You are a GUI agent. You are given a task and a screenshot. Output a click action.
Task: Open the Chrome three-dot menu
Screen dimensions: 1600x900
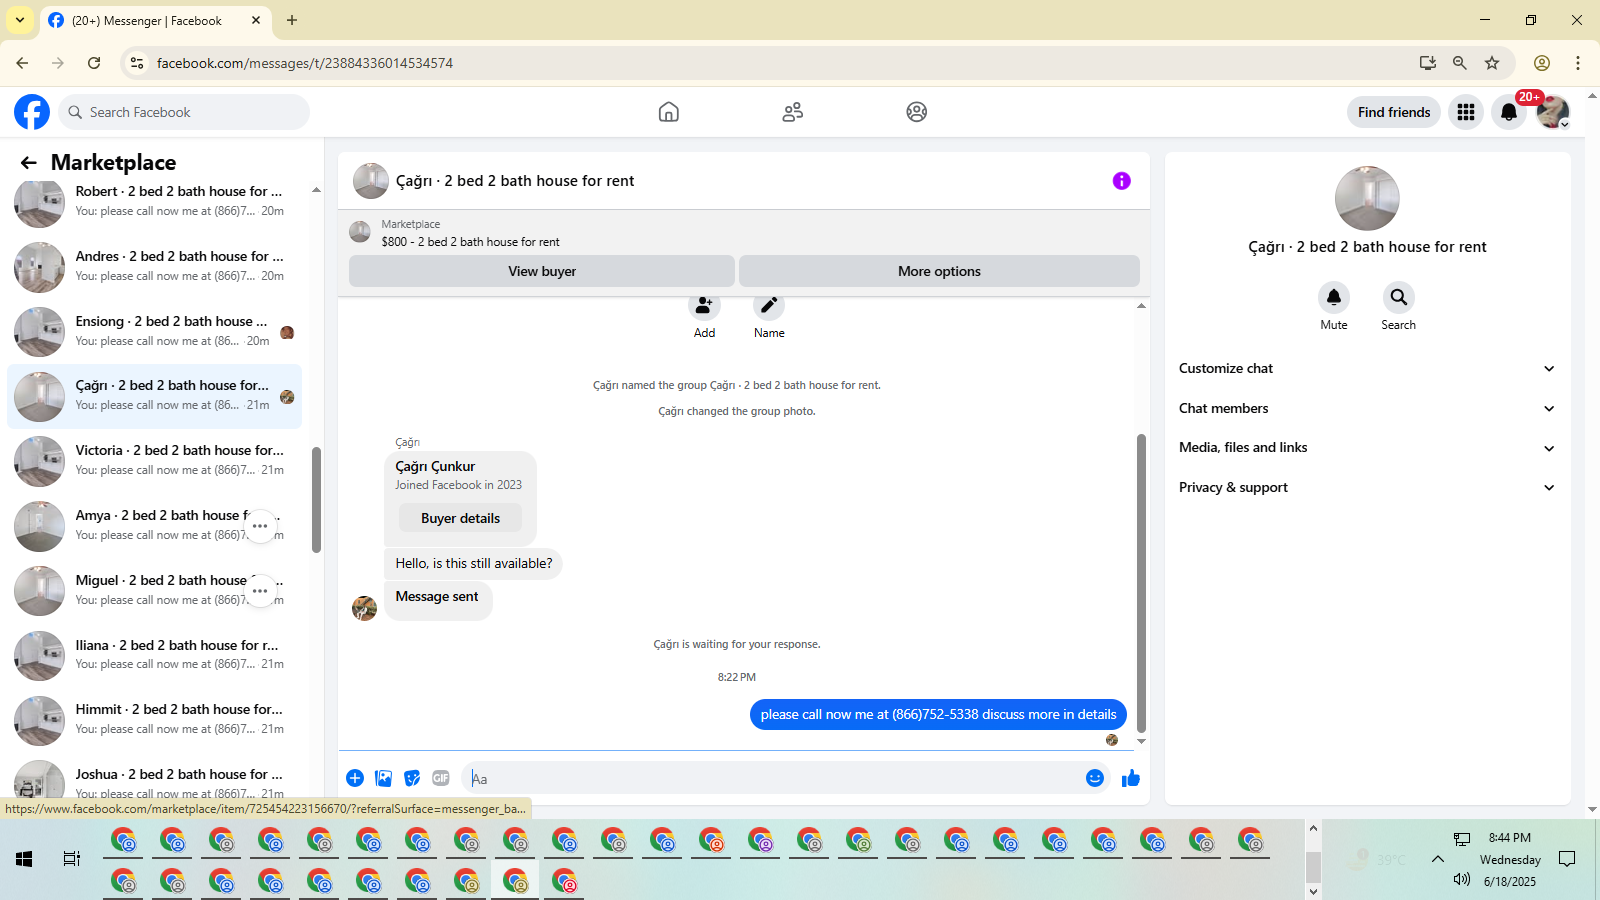click(1578, 63)
